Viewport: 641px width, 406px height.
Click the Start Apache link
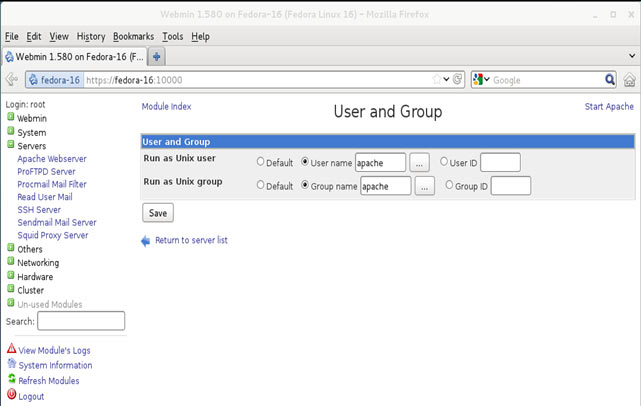(x=609, y=106)
